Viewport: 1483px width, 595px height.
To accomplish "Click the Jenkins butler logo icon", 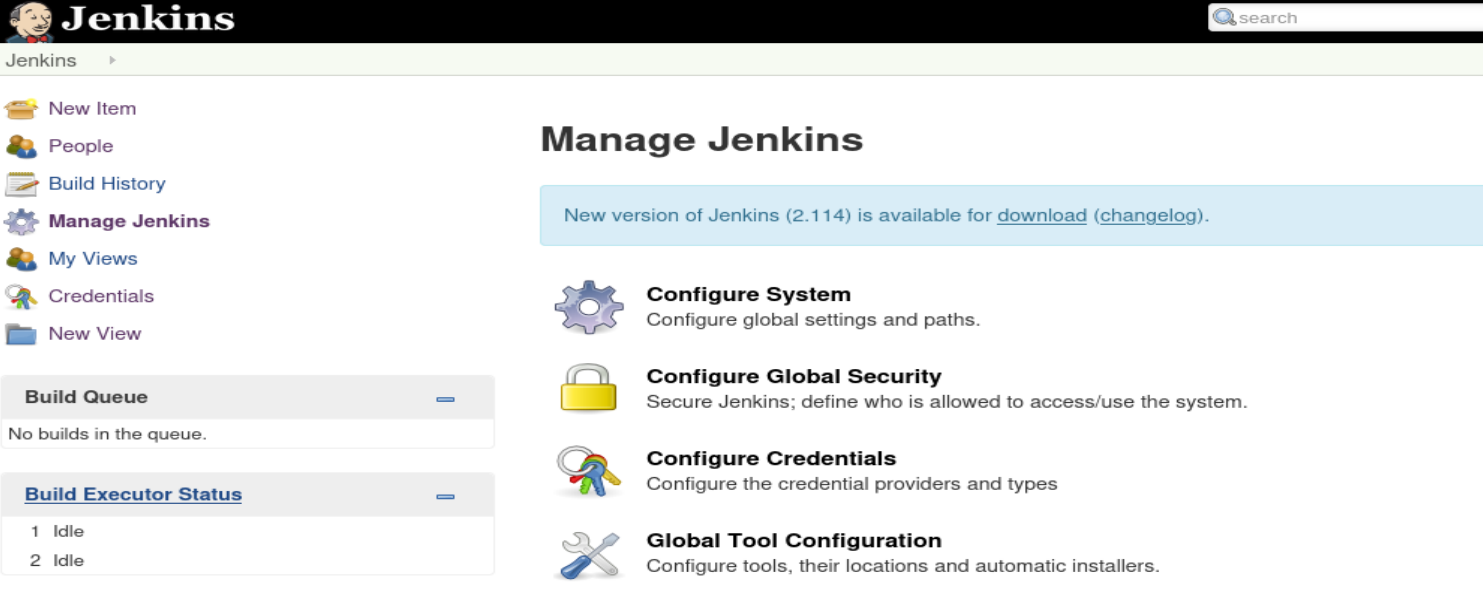I will click(x=29, y=21).
